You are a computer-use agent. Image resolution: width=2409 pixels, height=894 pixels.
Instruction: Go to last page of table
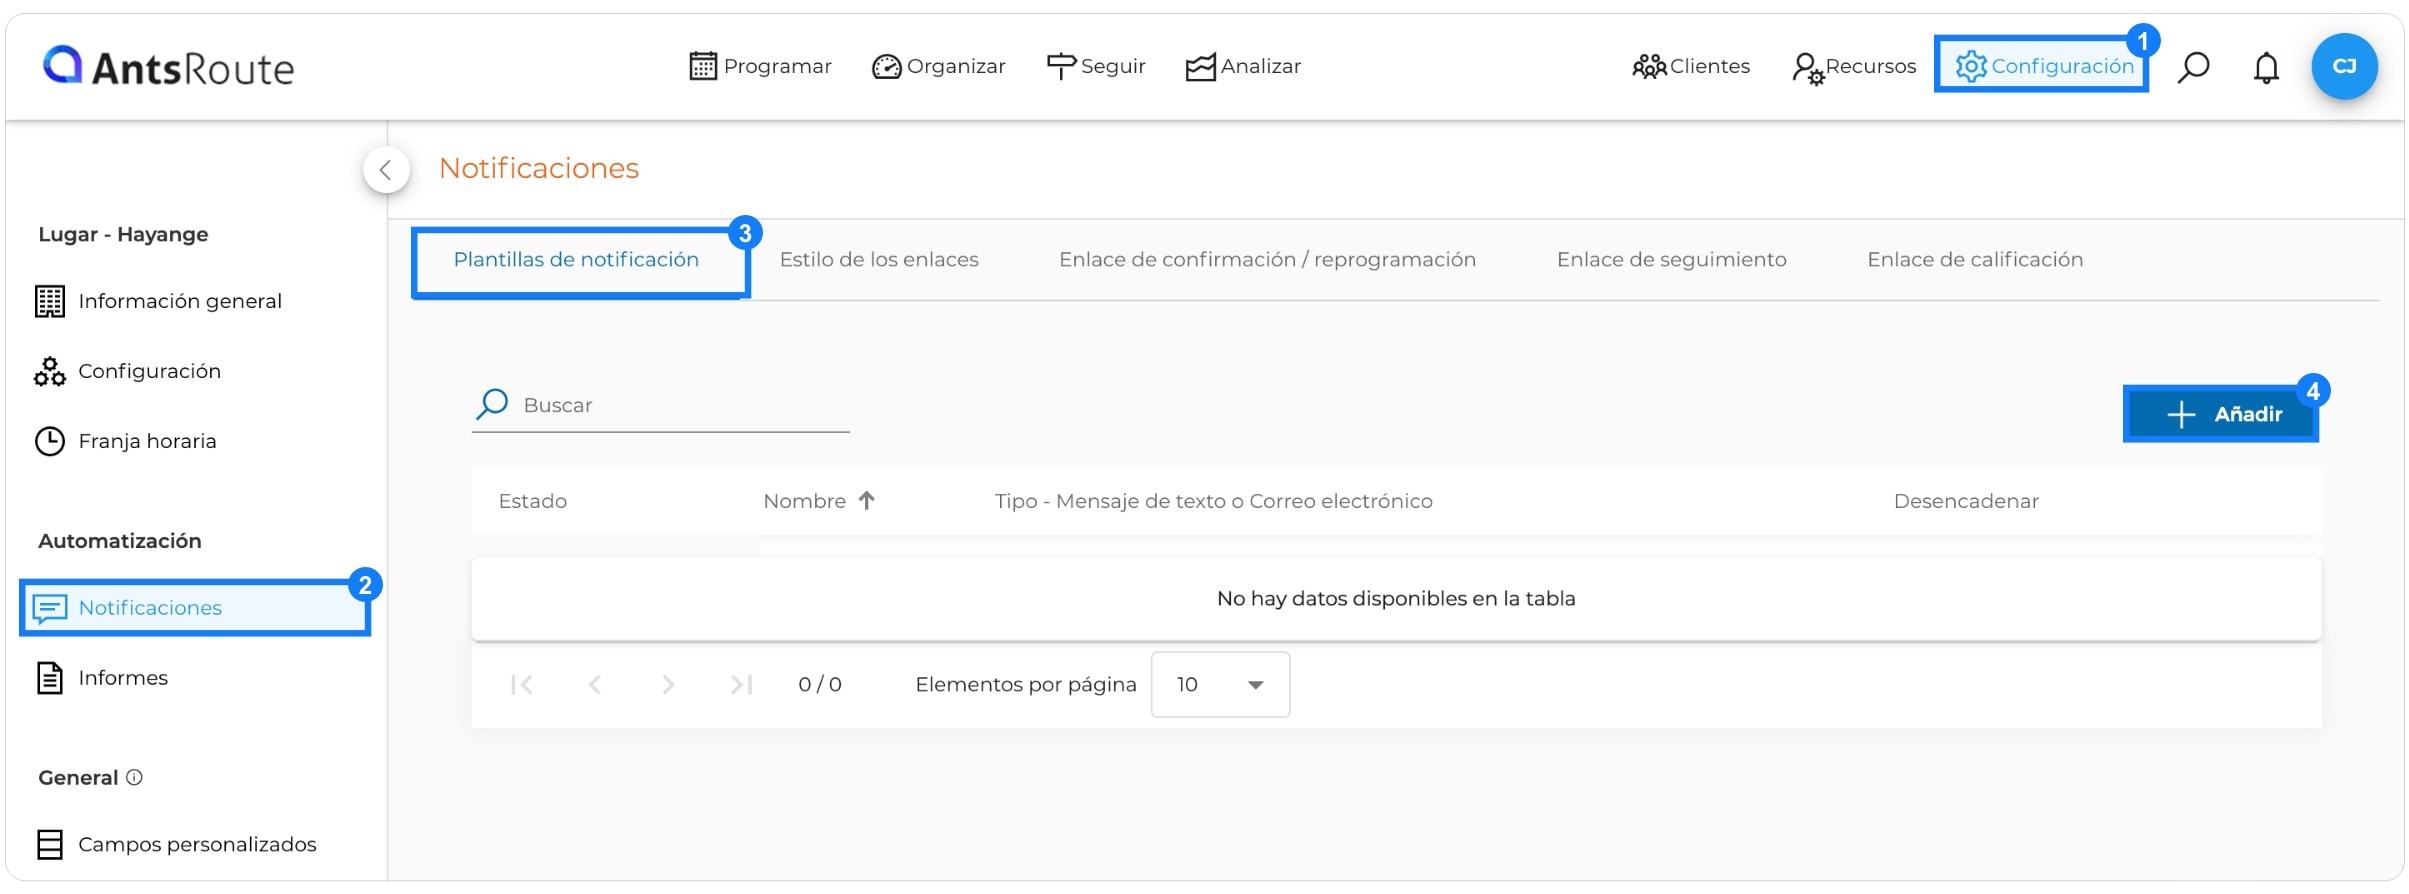click(741, 685)
